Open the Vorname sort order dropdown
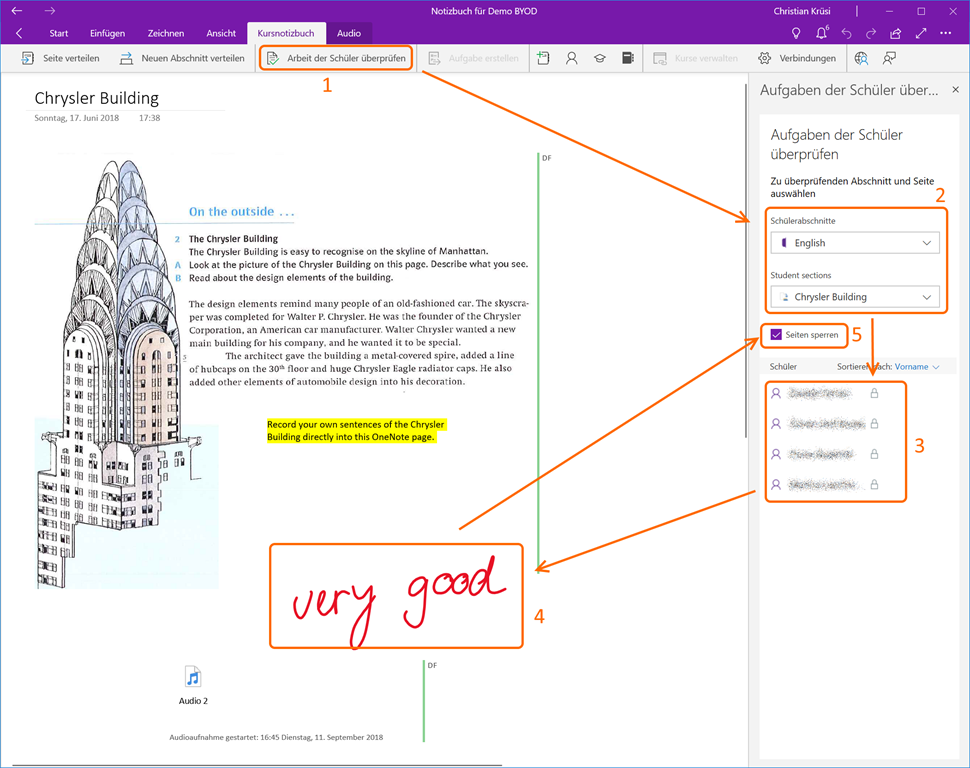970x768 pixels. click(917, 367)
